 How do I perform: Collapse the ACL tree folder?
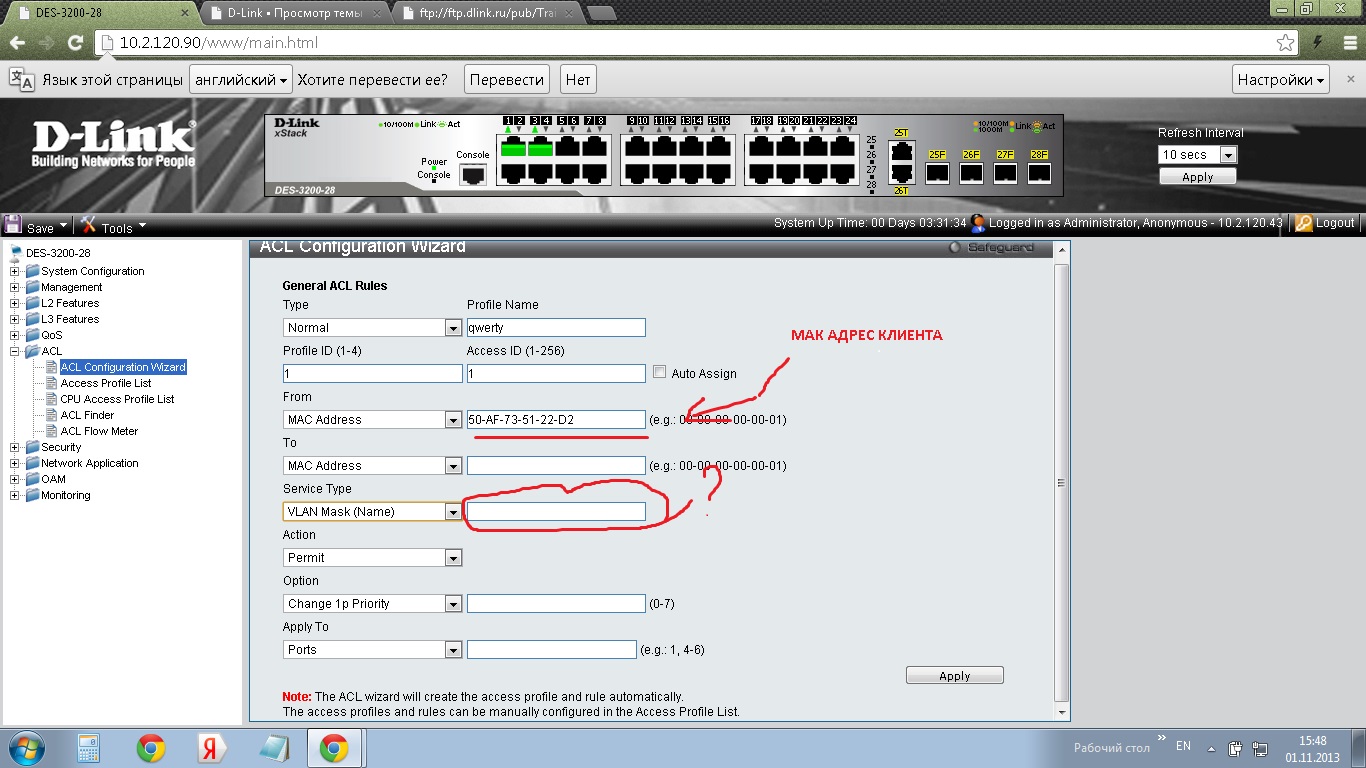[15, 351]
